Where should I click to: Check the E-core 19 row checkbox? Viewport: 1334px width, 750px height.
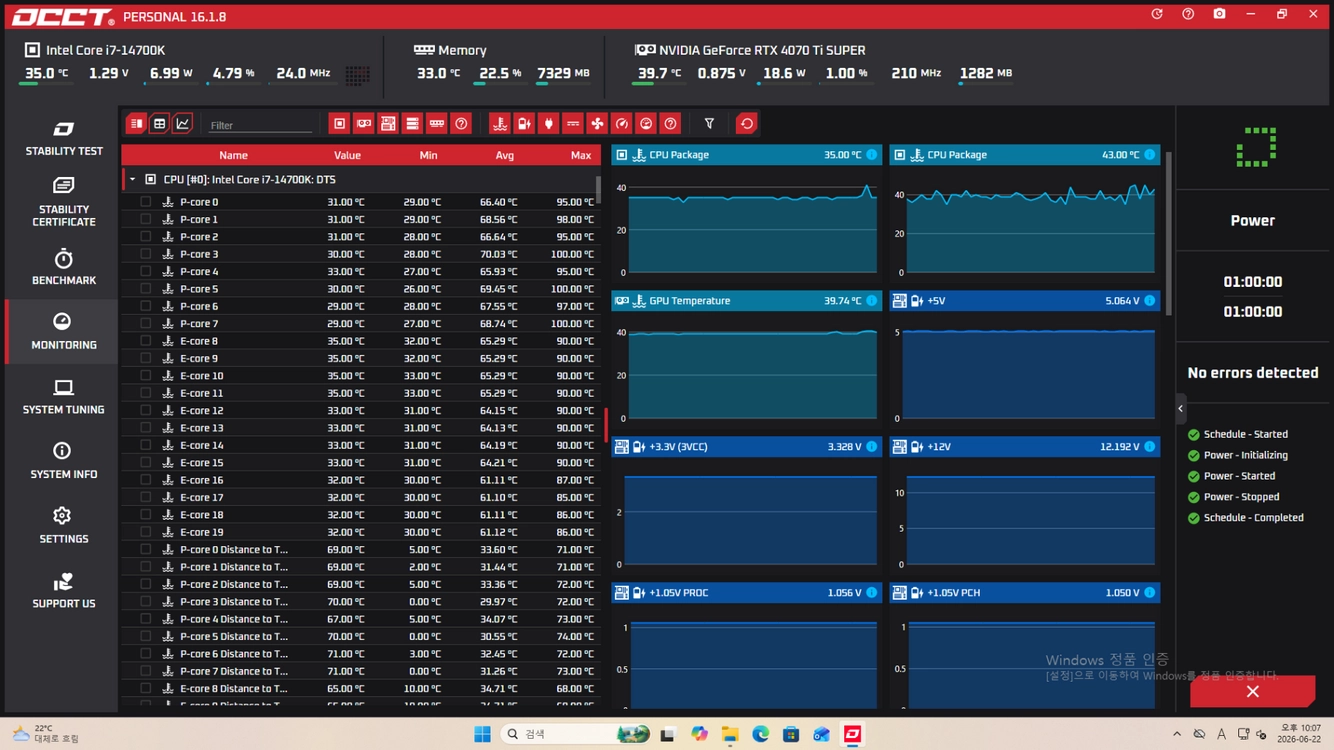tap(146, 532)
